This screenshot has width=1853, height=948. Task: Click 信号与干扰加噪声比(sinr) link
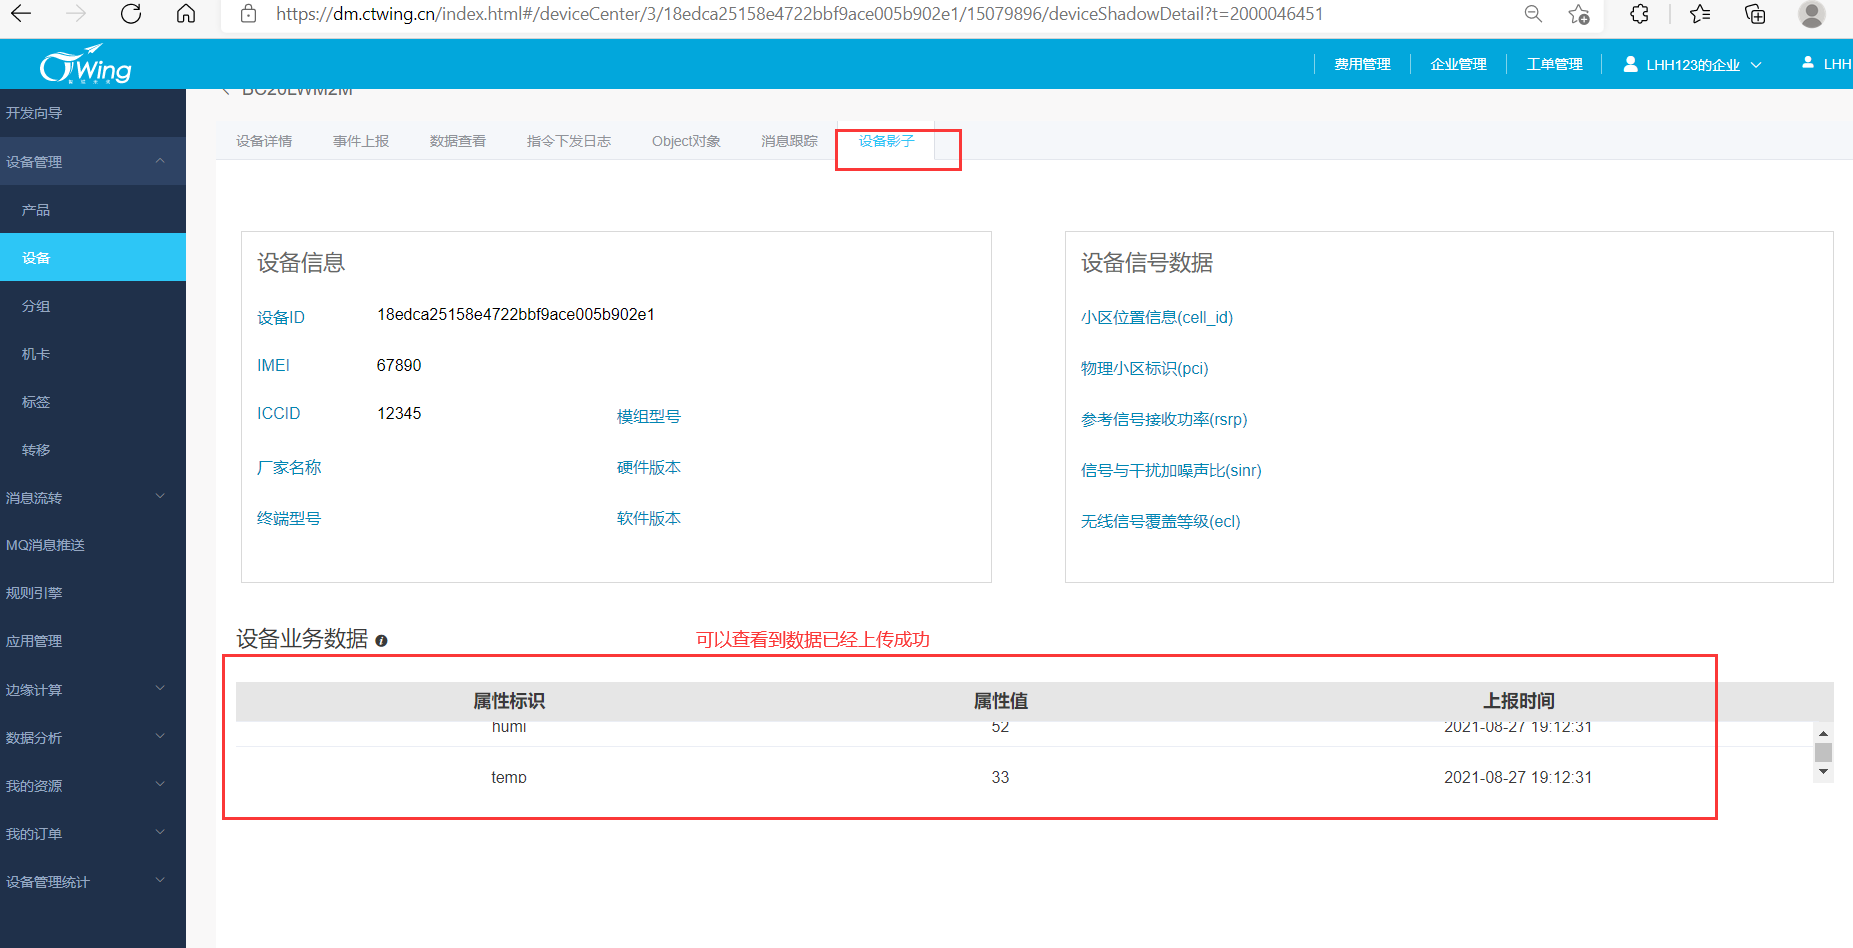(1171, 470)
